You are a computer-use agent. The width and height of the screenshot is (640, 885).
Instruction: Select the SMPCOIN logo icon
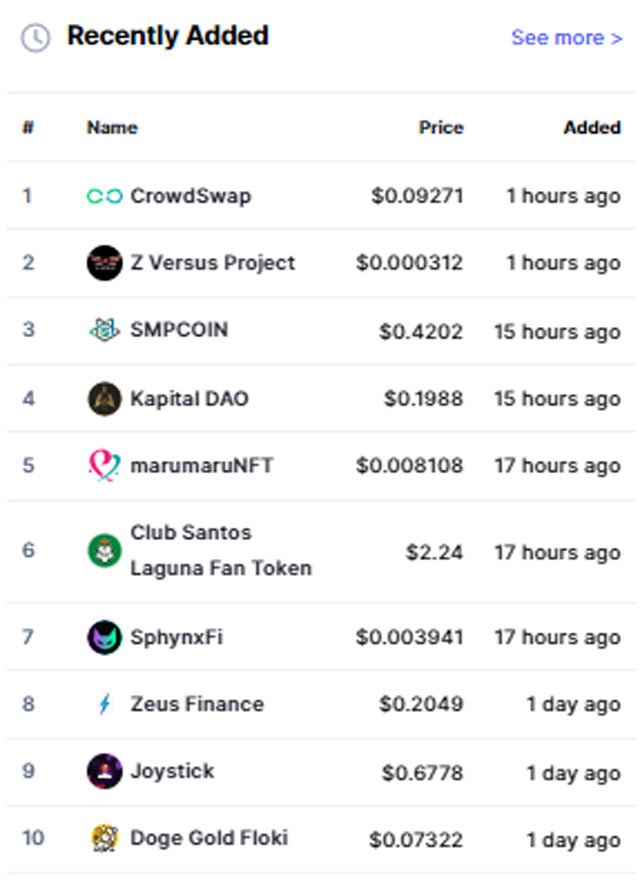pos(104,330)
